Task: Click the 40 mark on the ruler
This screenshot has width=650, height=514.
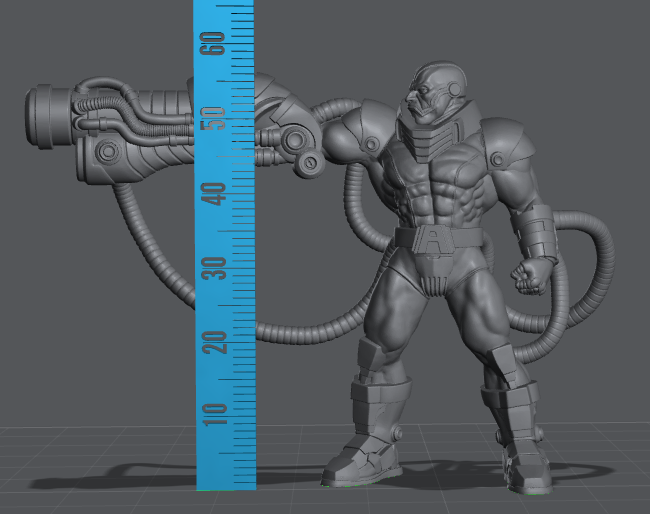Action: point(214,193)
